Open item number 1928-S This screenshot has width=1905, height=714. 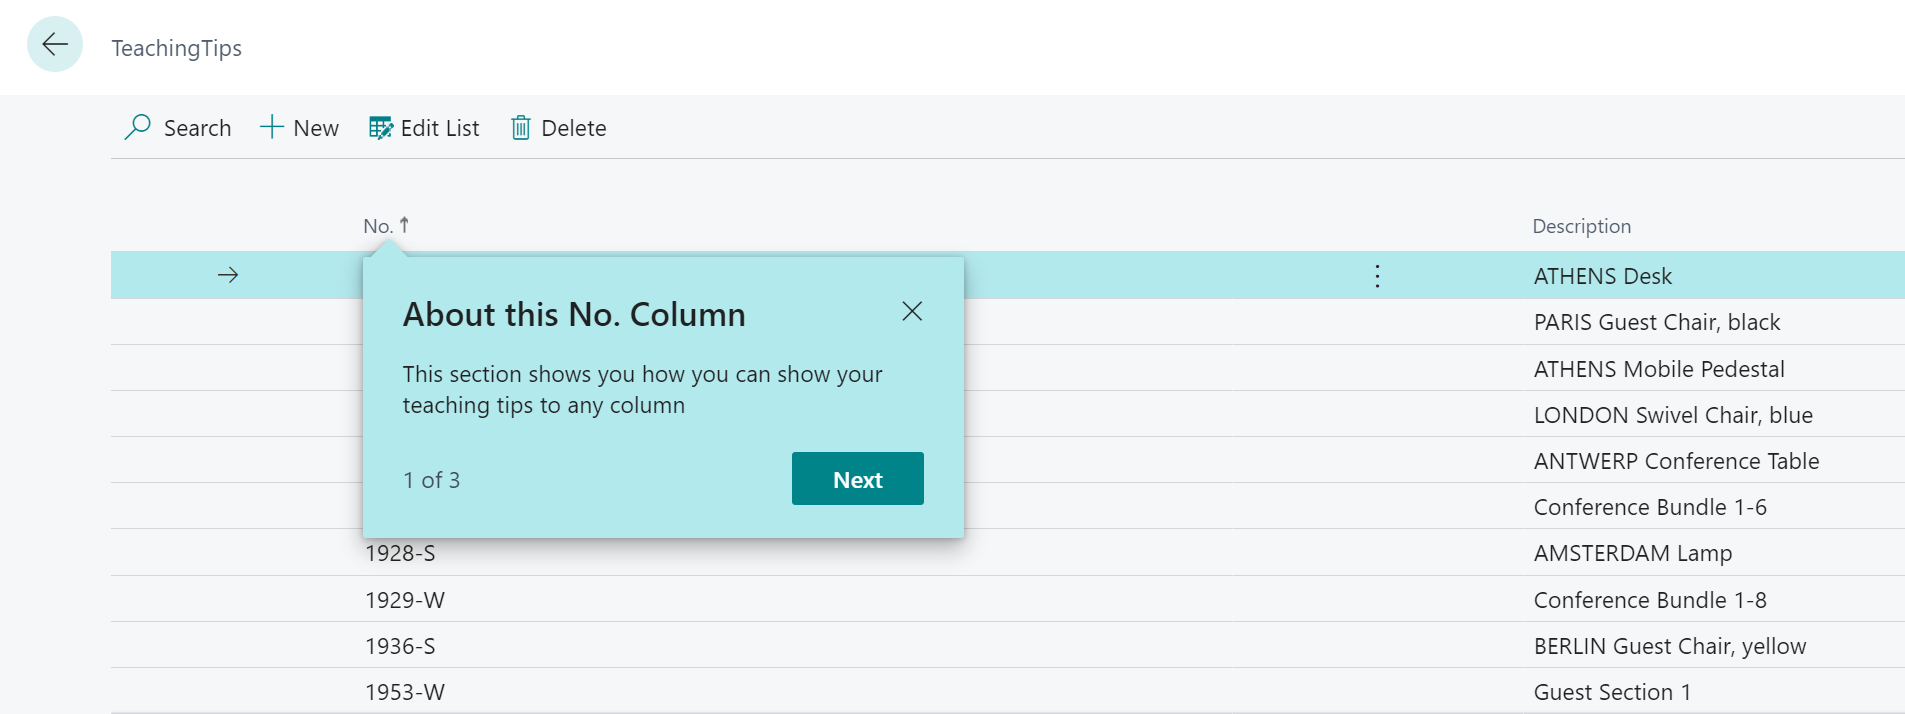point(400,553)
